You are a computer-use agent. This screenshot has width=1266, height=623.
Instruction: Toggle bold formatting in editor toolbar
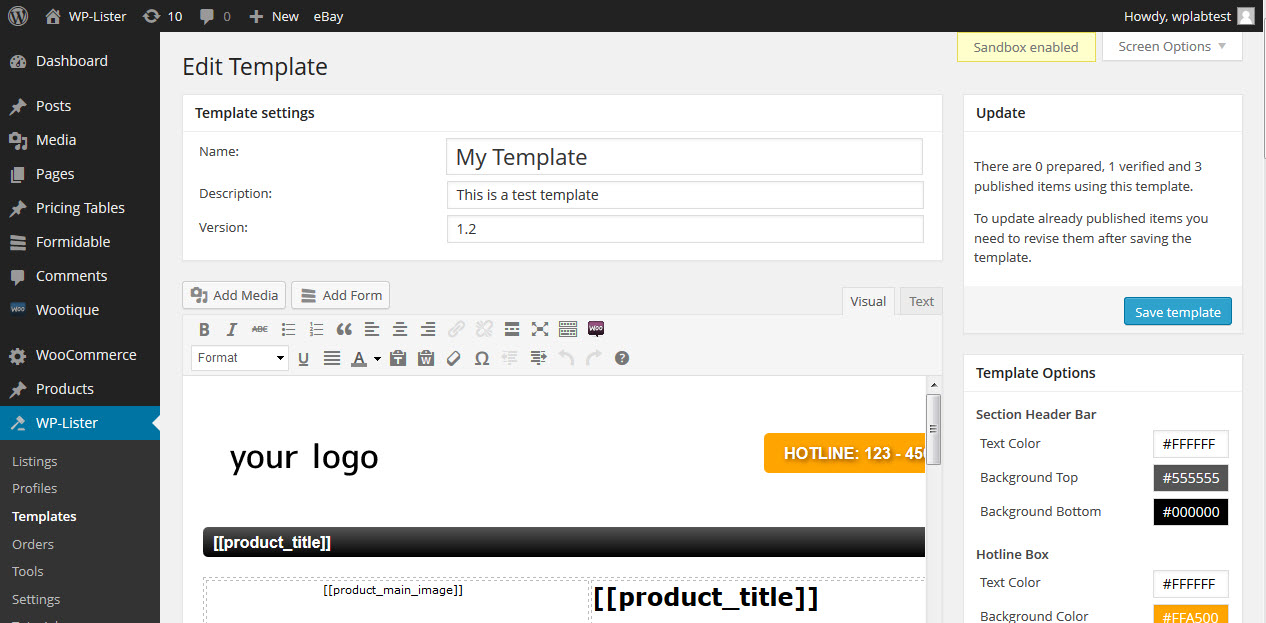point(204,329)
